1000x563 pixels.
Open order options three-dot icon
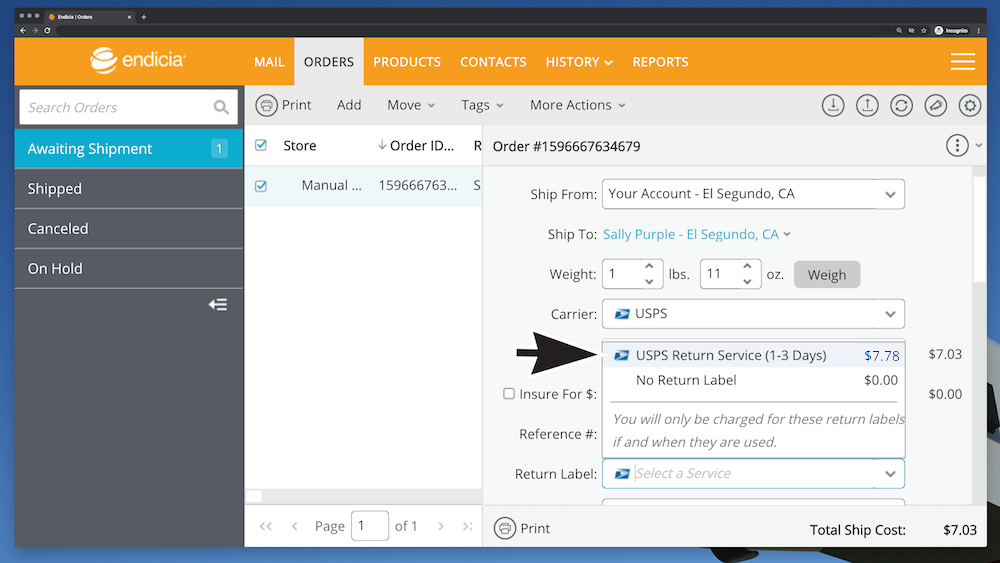pos(957,145)
